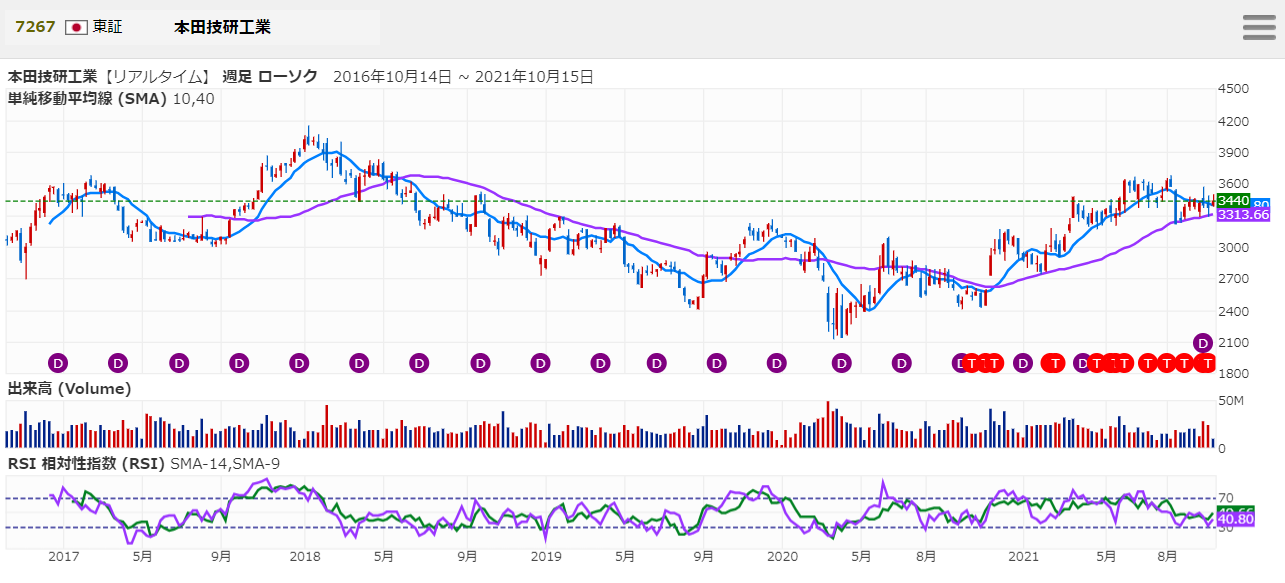The width and height of the screenshot is (1285, 583).
Task: Click the 1800 price axis label
Action: (1234, 374)
